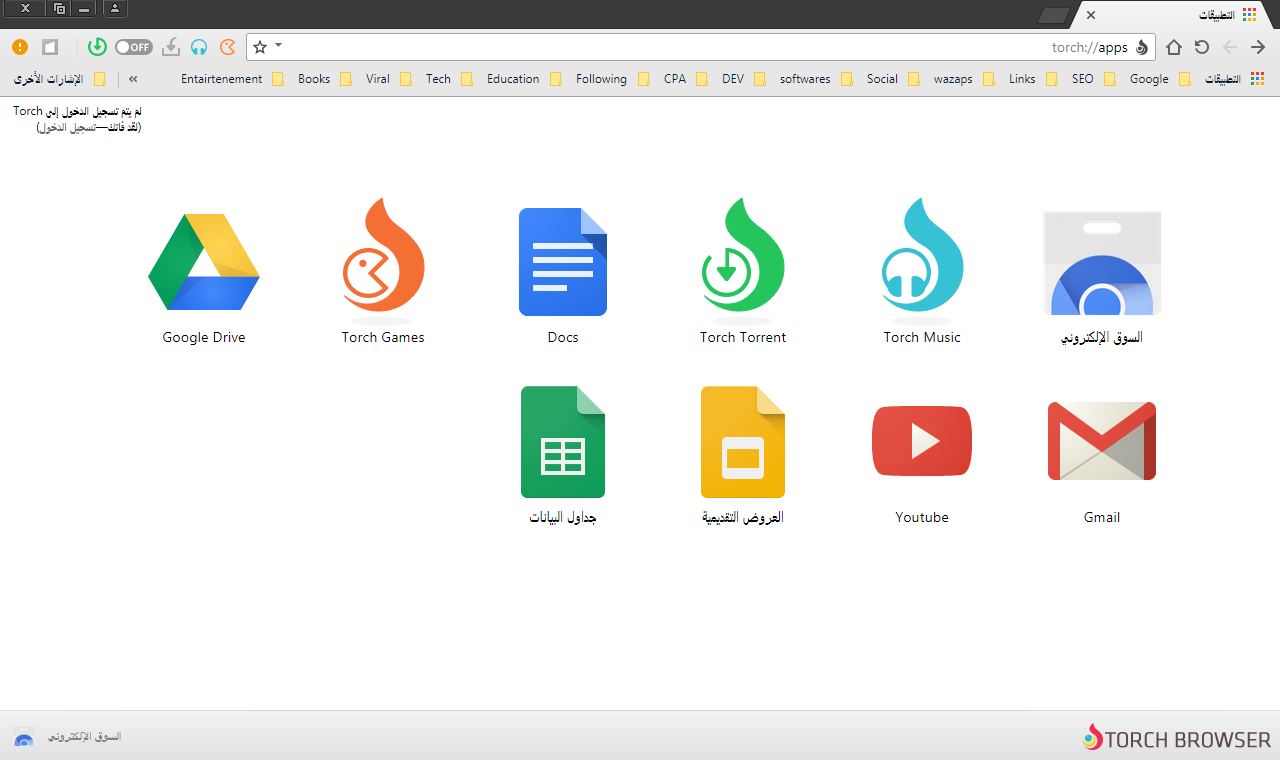1280x760 pixels.
Task: Click the gray square toolbar icon
Action: 50,47
